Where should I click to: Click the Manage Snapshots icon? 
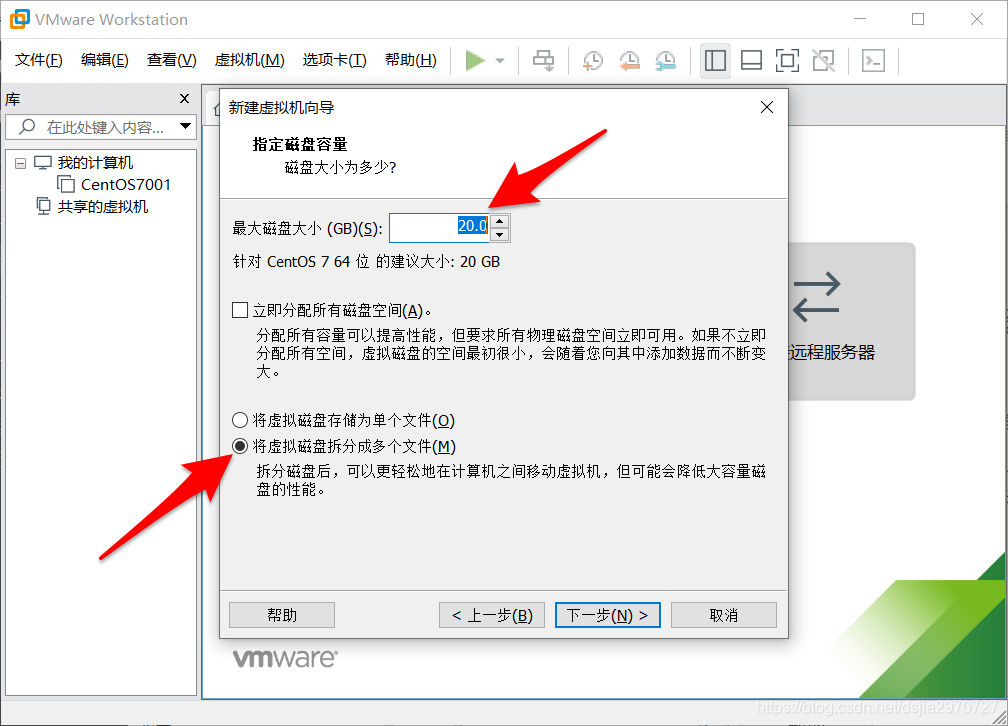pos(665,60)
